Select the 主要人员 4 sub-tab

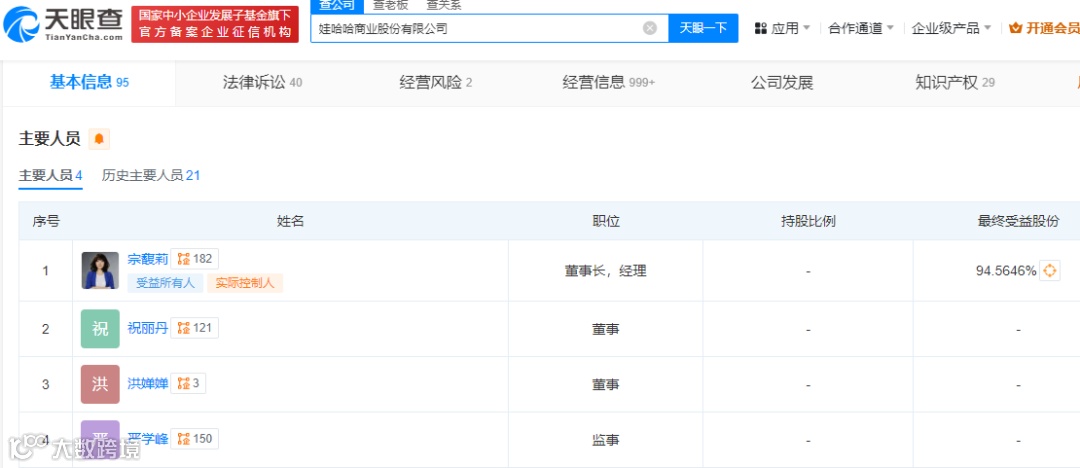(50, 176)
